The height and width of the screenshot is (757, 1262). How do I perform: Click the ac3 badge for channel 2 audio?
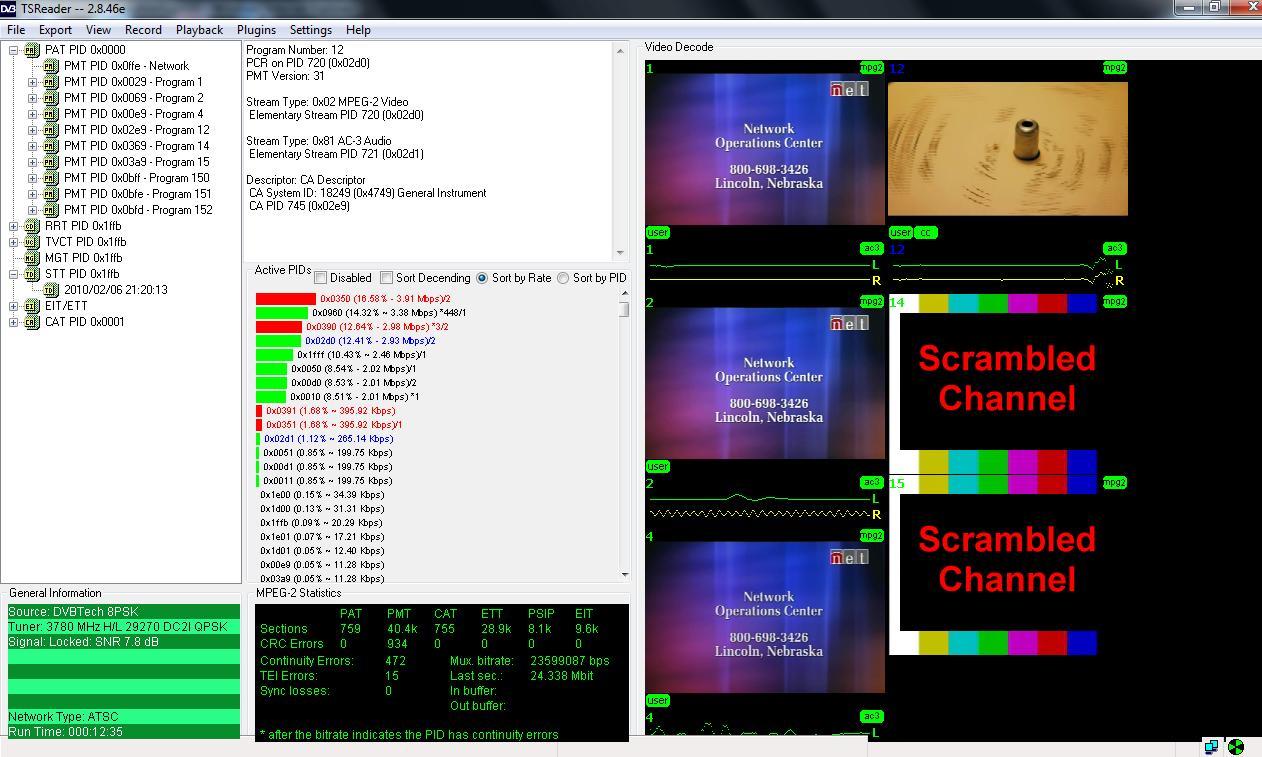pos(871,482)
